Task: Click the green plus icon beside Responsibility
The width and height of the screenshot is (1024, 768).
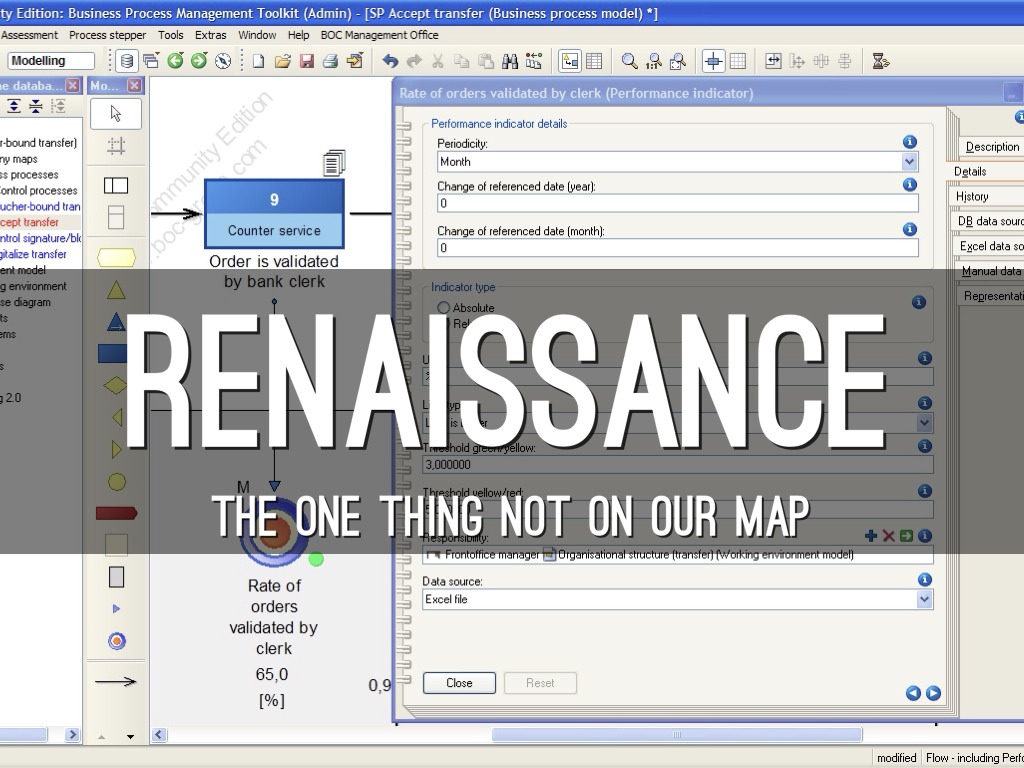Action: click(871, 536)
